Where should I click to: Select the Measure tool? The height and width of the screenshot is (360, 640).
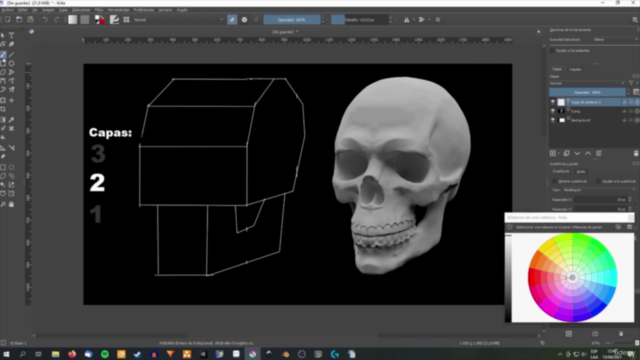(x=11, y=147)
